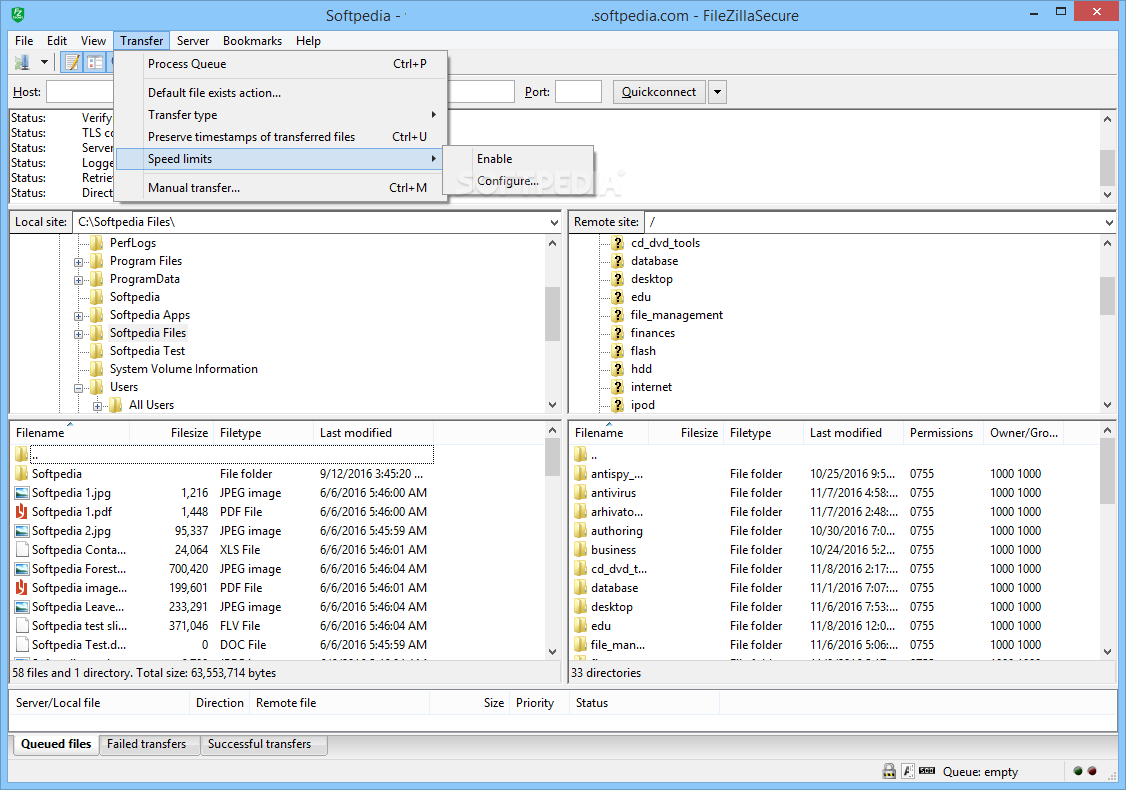This screenshot has width=1126, height=790.
Task: Toggle the message log display icon
Action: pos(72,62)
